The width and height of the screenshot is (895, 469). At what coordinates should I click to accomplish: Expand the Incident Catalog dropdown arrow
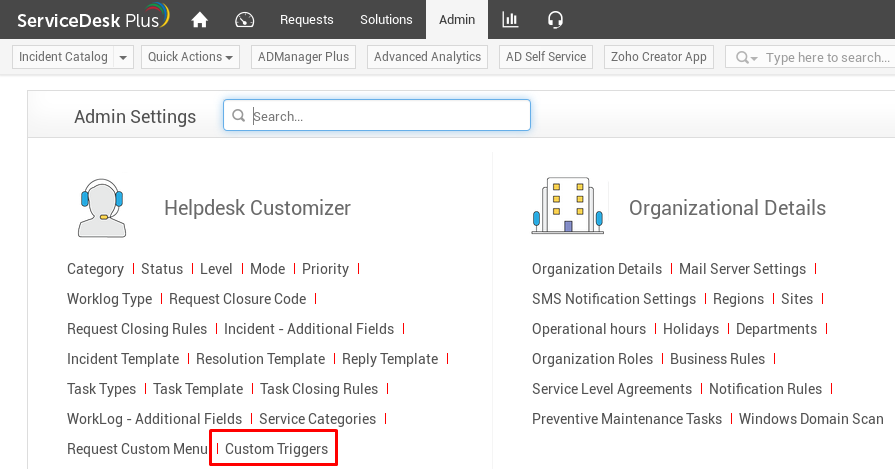tap(124, 58)
